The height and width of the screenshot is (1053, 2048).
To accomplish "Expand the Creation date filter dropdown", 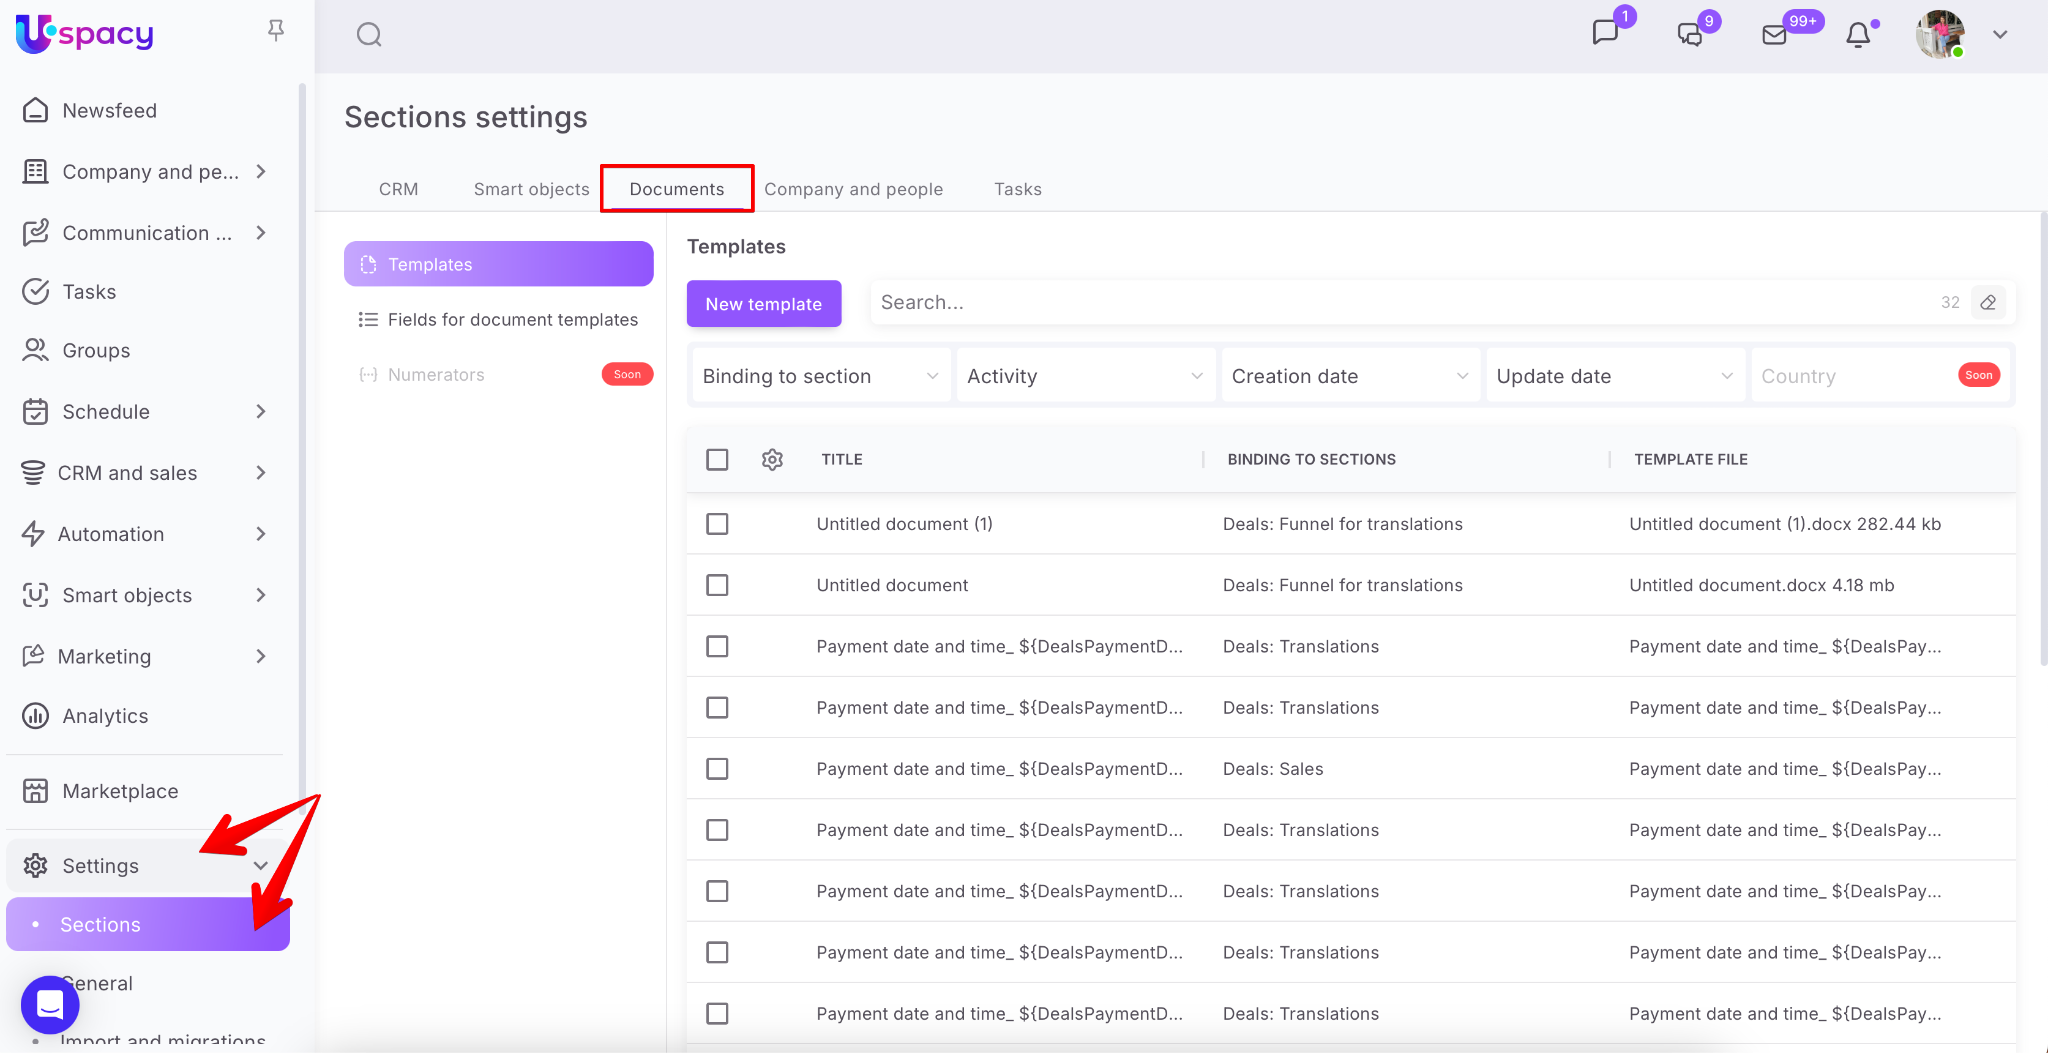I will click(x=1348, y=376).
